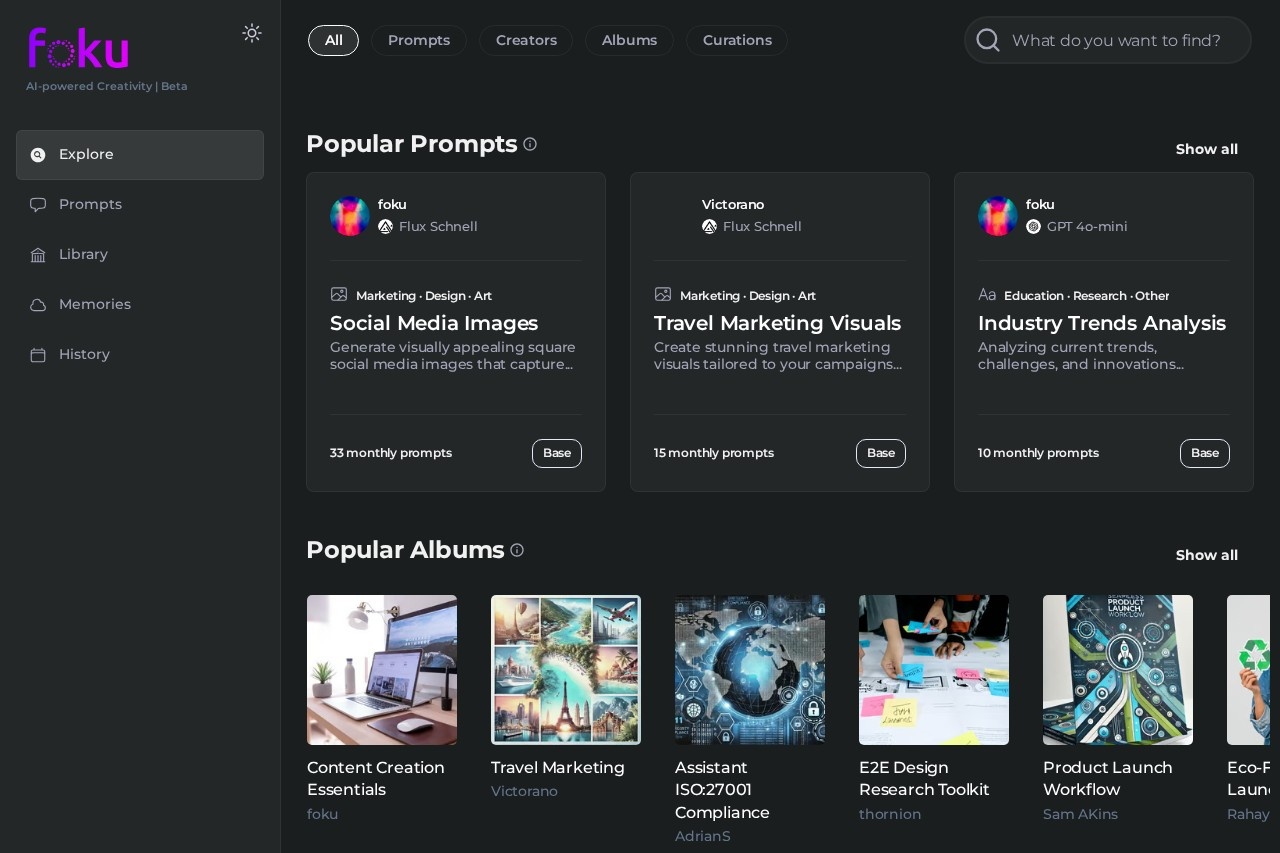Click Show all for Popular Prompts

tap(1206, 149)
